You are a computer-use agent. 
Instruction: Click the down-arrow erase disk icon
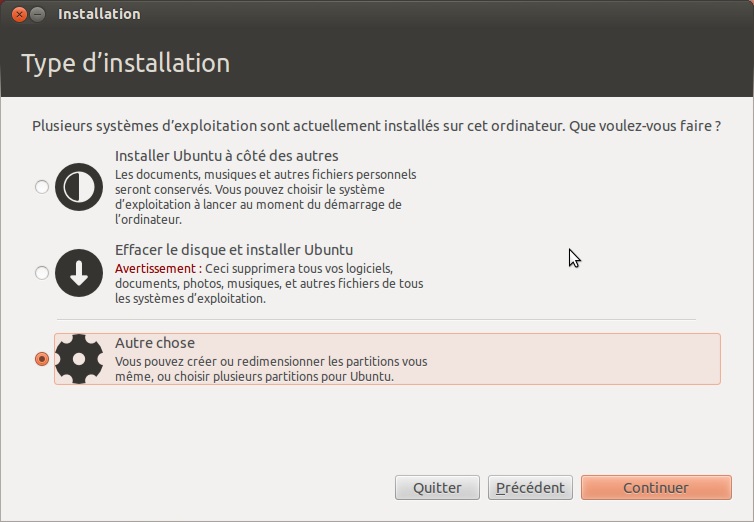[79, 273]
